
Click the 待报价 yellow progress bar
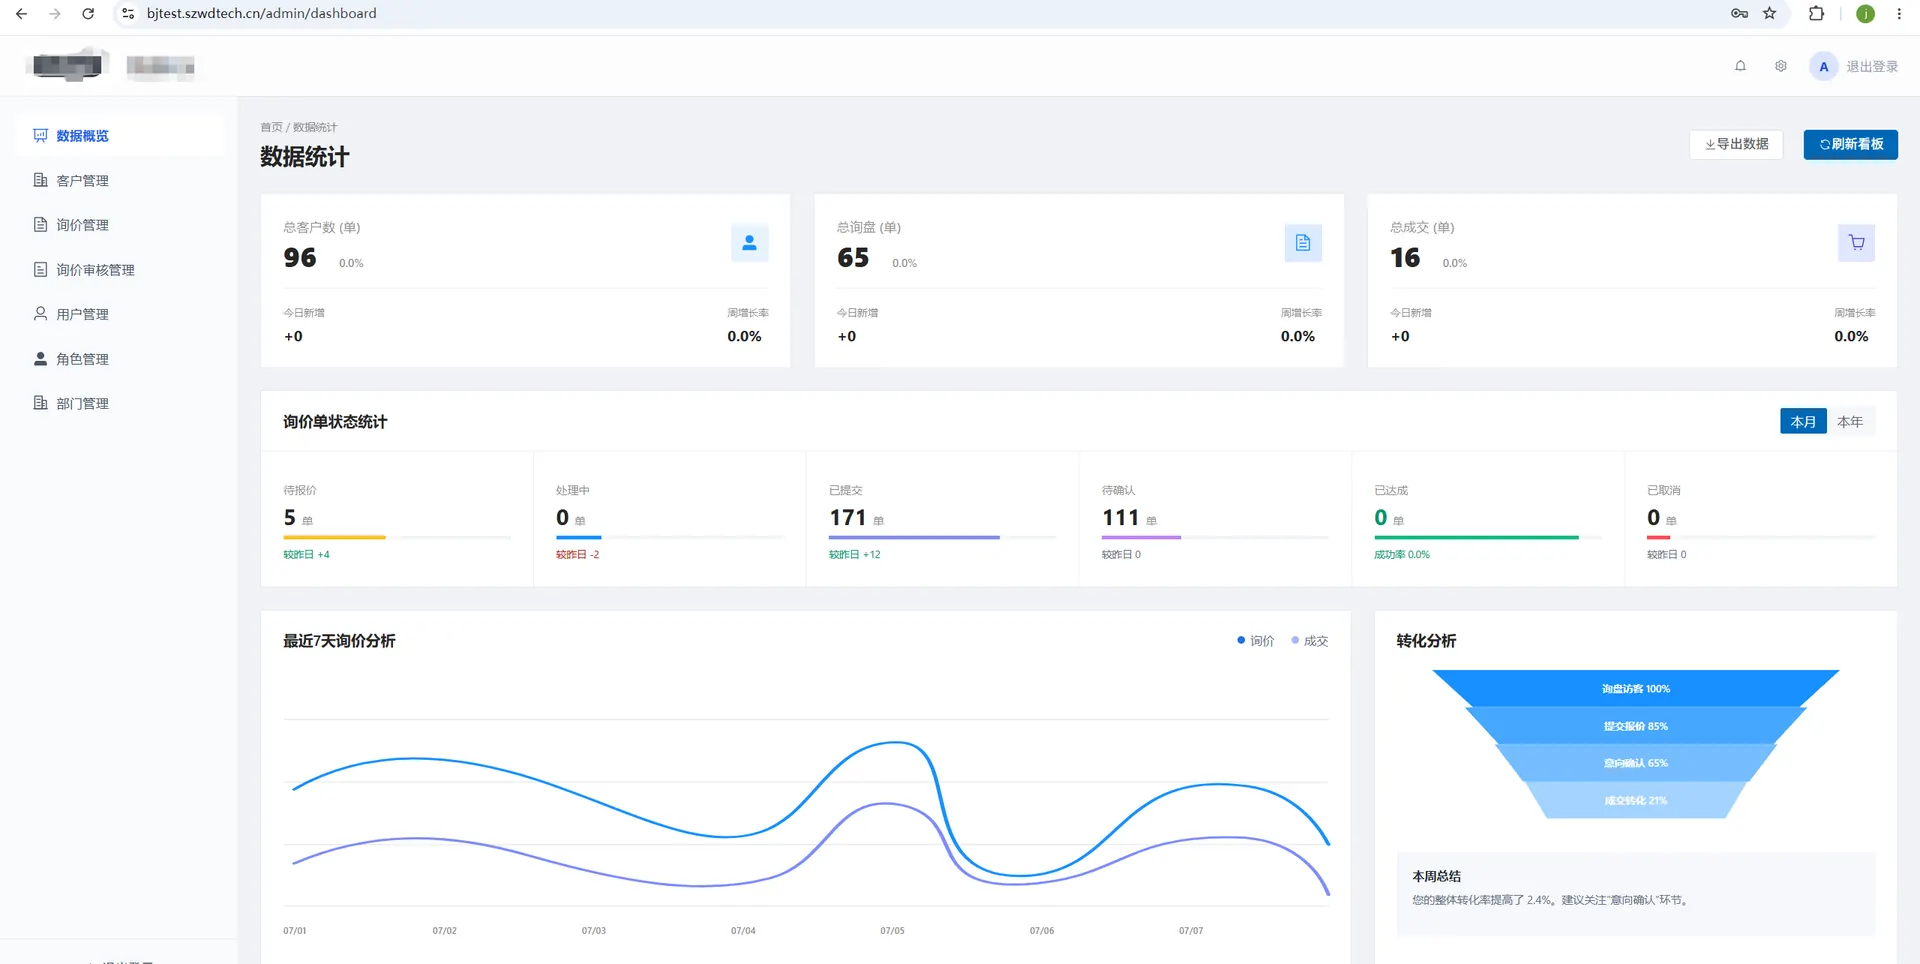click(335, 537)
